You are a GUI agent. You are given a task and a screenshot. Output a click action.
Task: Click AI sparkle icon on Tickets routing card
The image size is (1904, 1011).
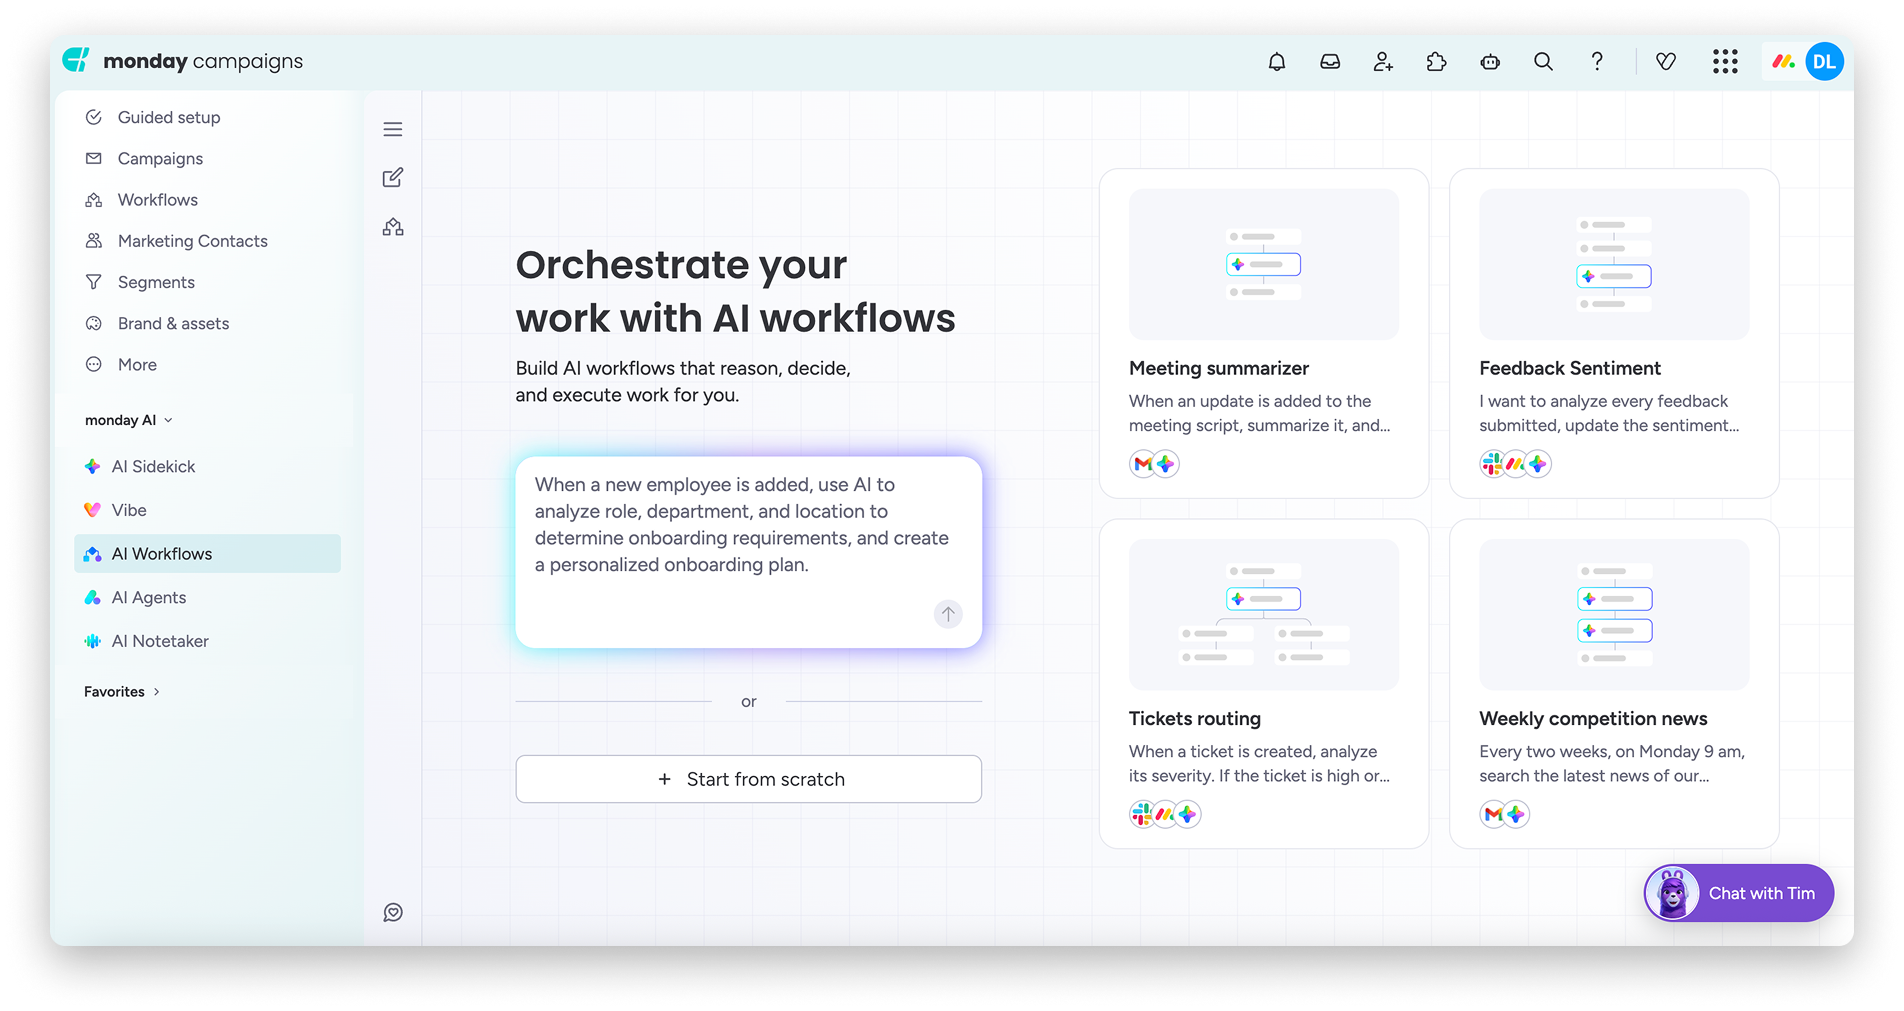[x=1188, y=814]
